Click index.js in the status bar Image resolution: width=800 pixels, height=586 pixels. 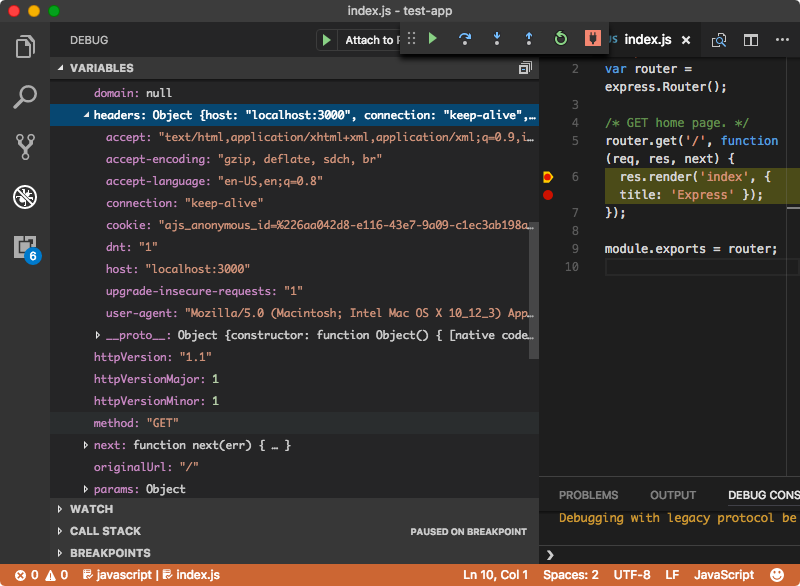tap(191, 575)
